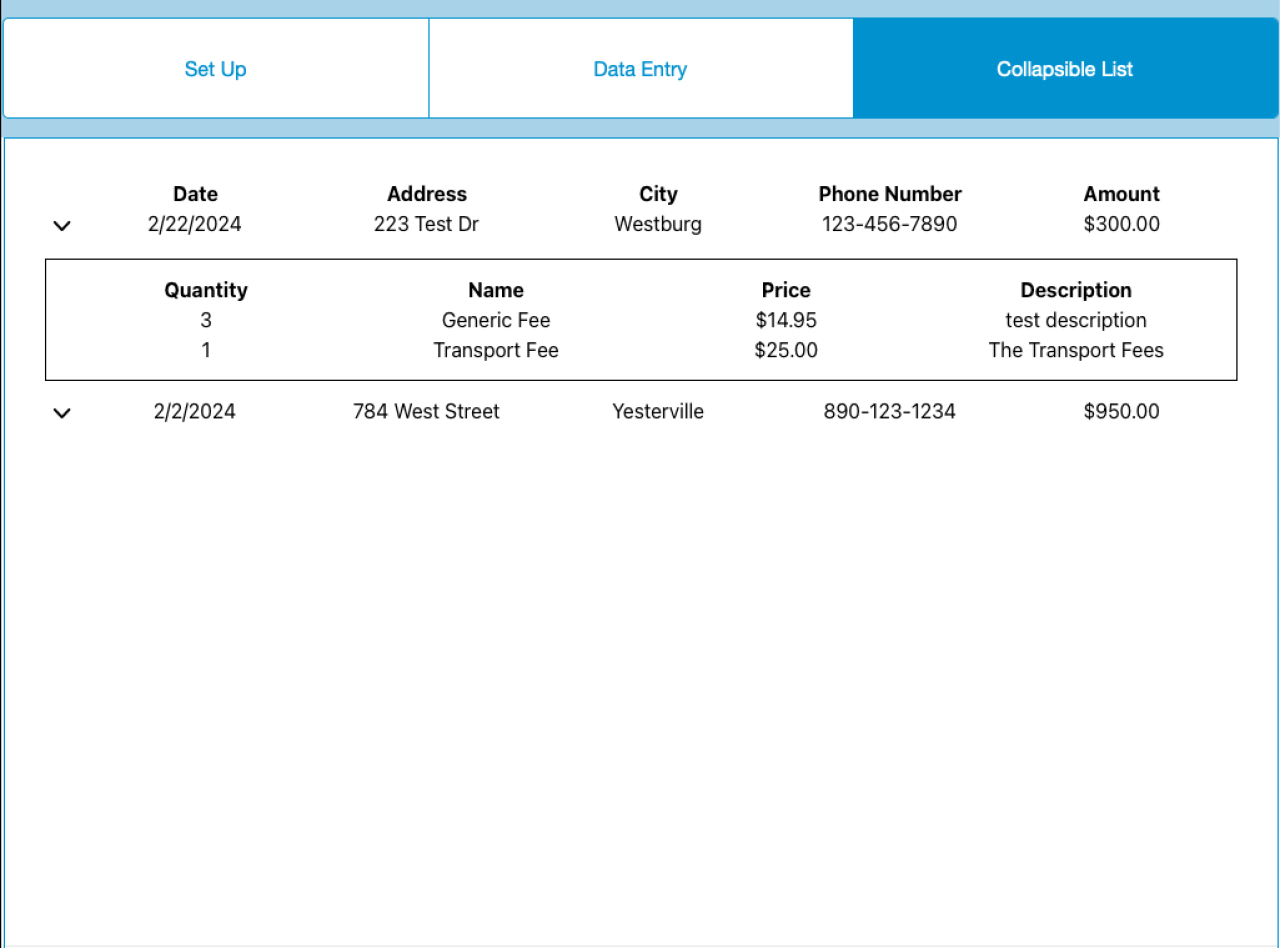
Task: Click the Name sub-header
Action: [496, 290]
